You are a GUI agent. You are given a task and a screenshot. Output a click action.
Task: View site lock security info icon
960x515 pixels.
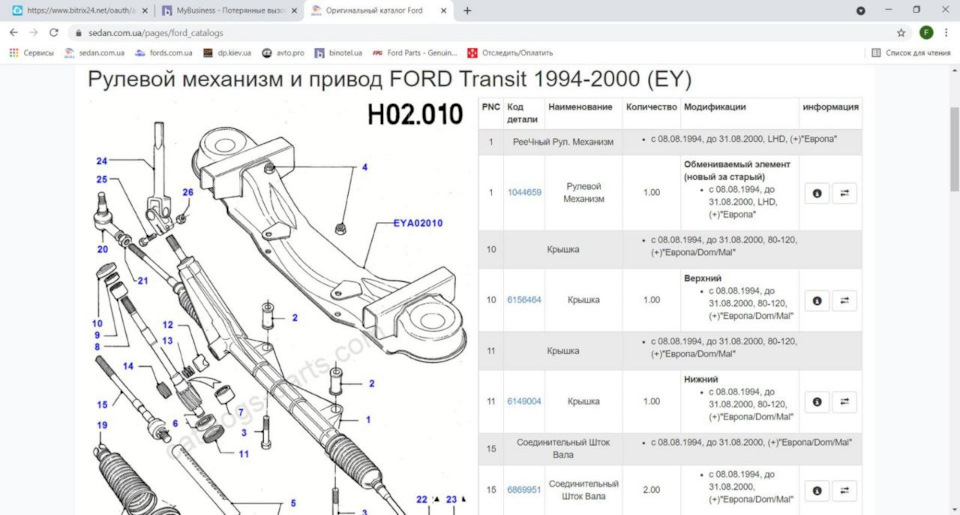click(x=78, y=33)
